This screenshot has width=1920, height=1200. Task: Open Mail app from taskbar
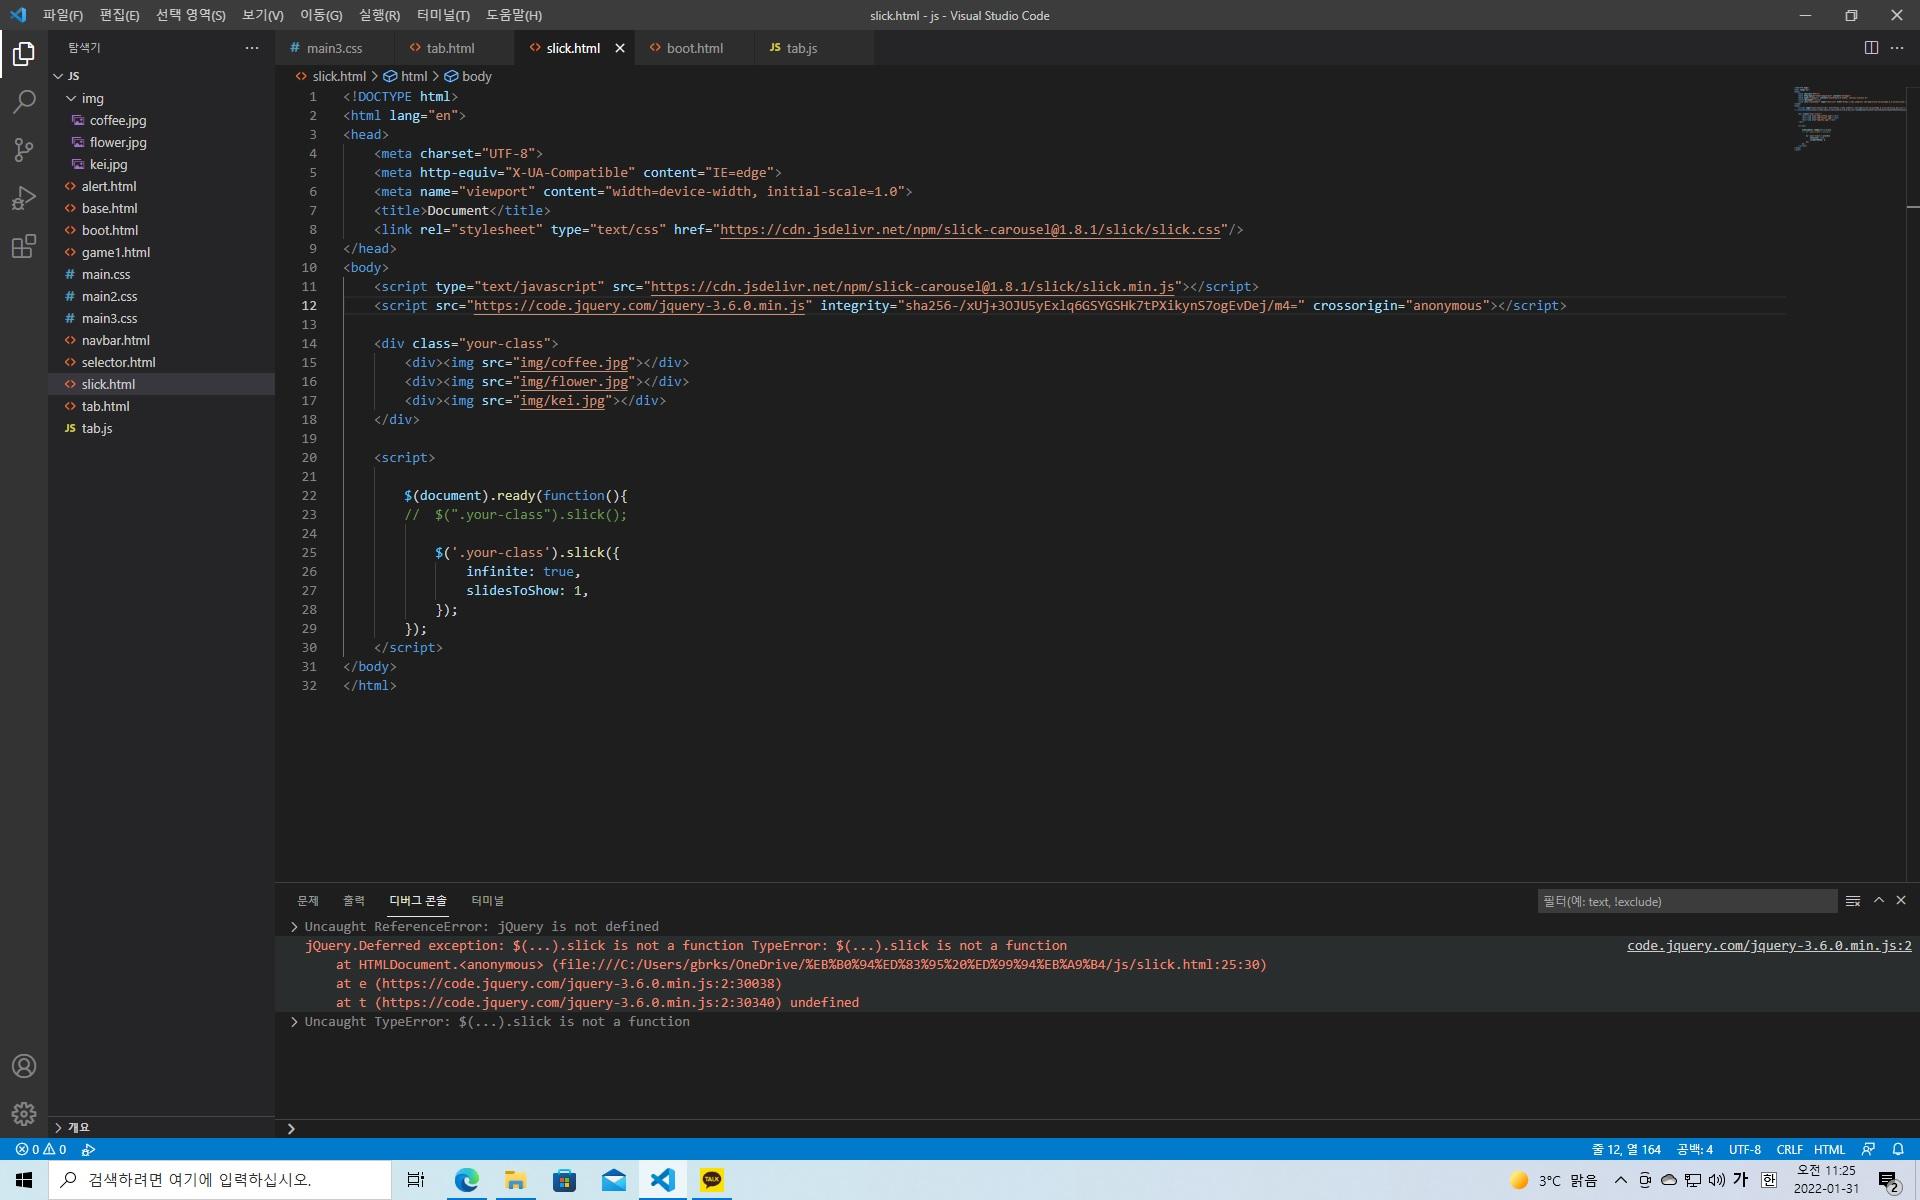tap(613, 1180)
